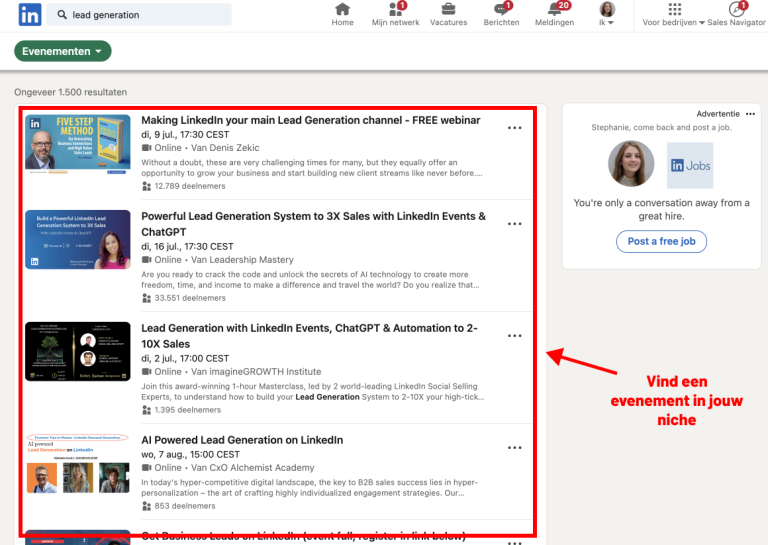The image size is (768, 545).
Task: Click the text Van Denis Zekic
Action: pos(225,148)
